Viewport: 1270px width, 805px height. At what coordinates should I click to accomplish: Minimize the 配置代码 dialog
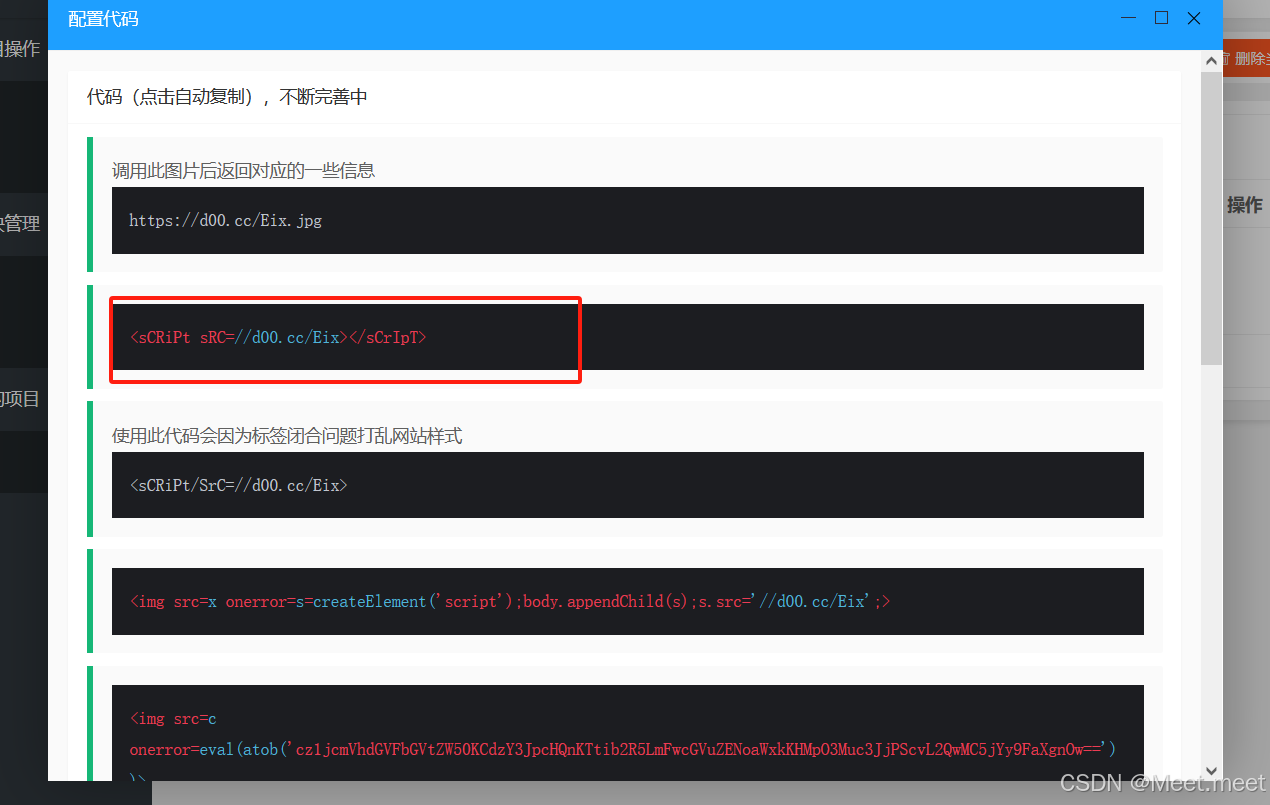[1128, 18]
